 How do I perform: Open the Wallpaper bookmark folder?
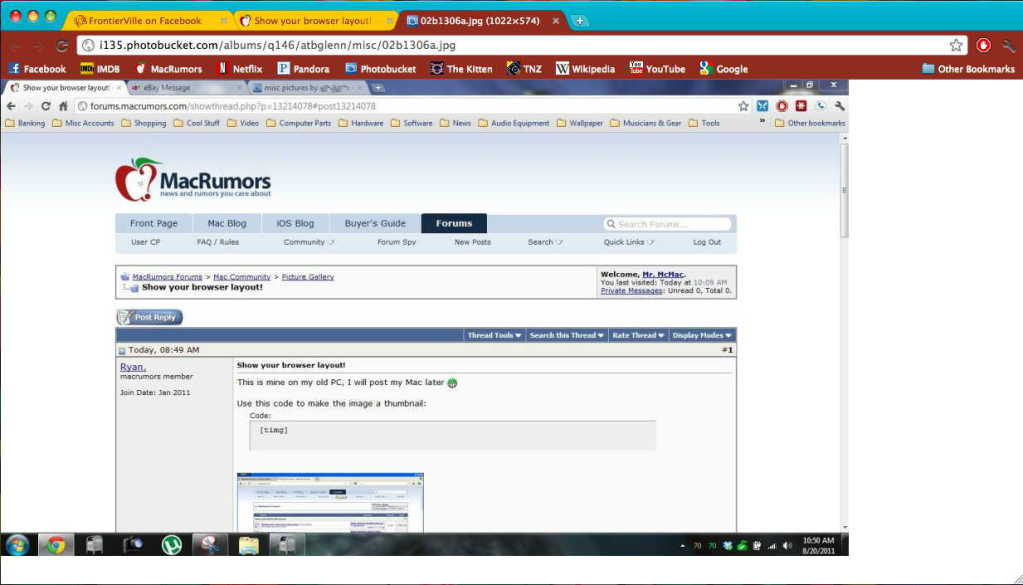pyautogui.click(x=580, y=123)
